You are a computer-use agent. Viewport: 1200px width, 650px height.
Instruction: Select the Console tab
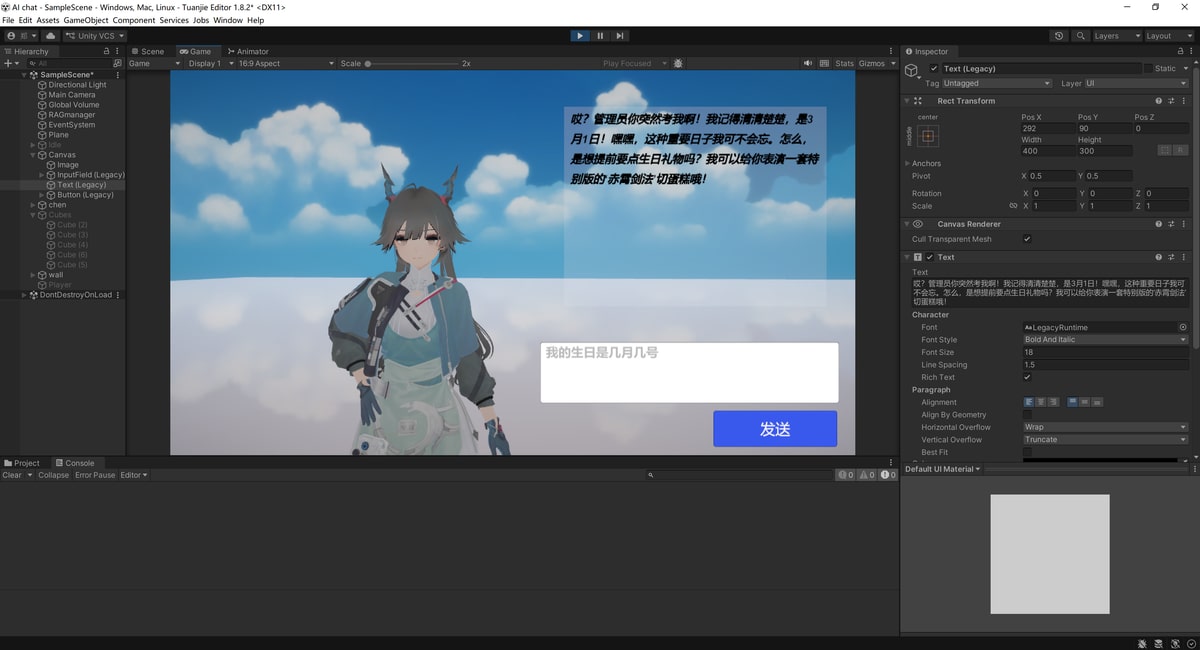point(75,463)
